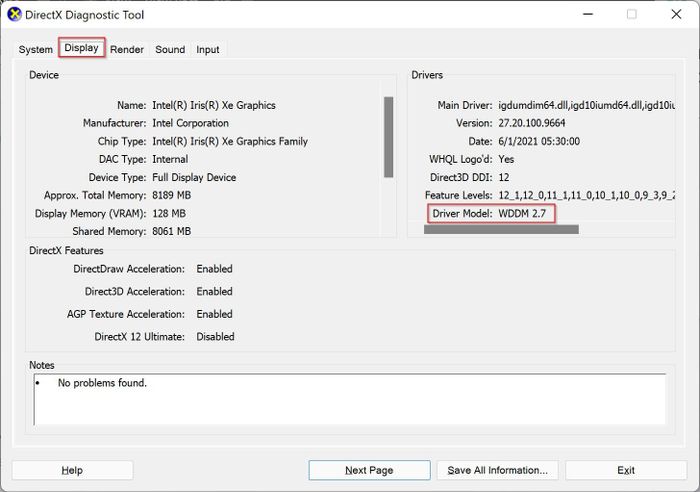Click the version '27.20.100.9664' value

[x=532, y=123]
